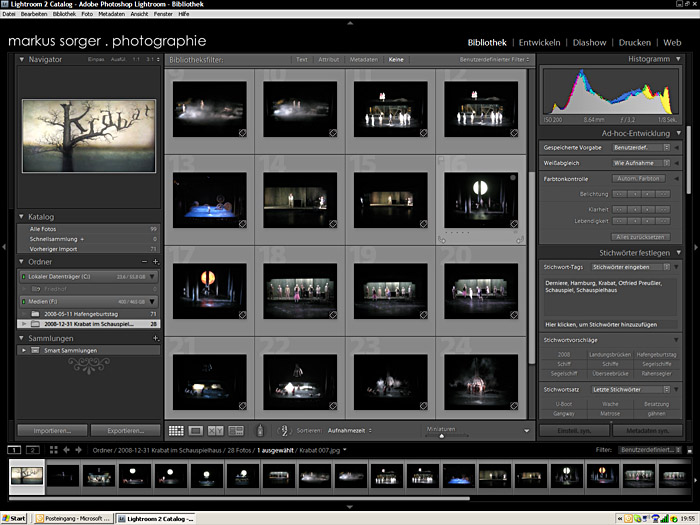
Task: Click Autom. Farbton button
Action: coord(638,179)
